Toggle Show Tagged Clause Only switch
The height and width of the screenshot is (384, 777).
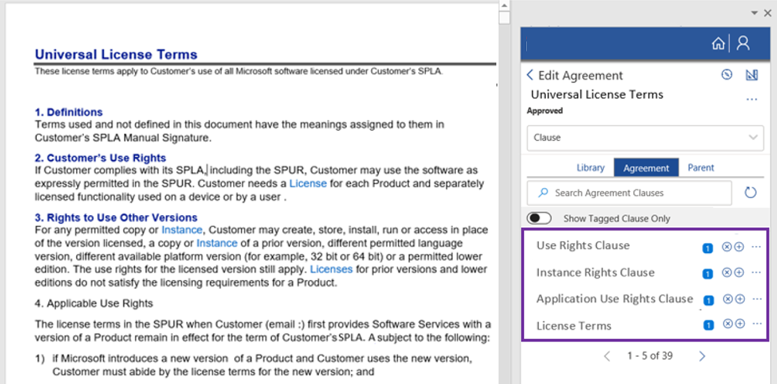[x=539, y=218]
